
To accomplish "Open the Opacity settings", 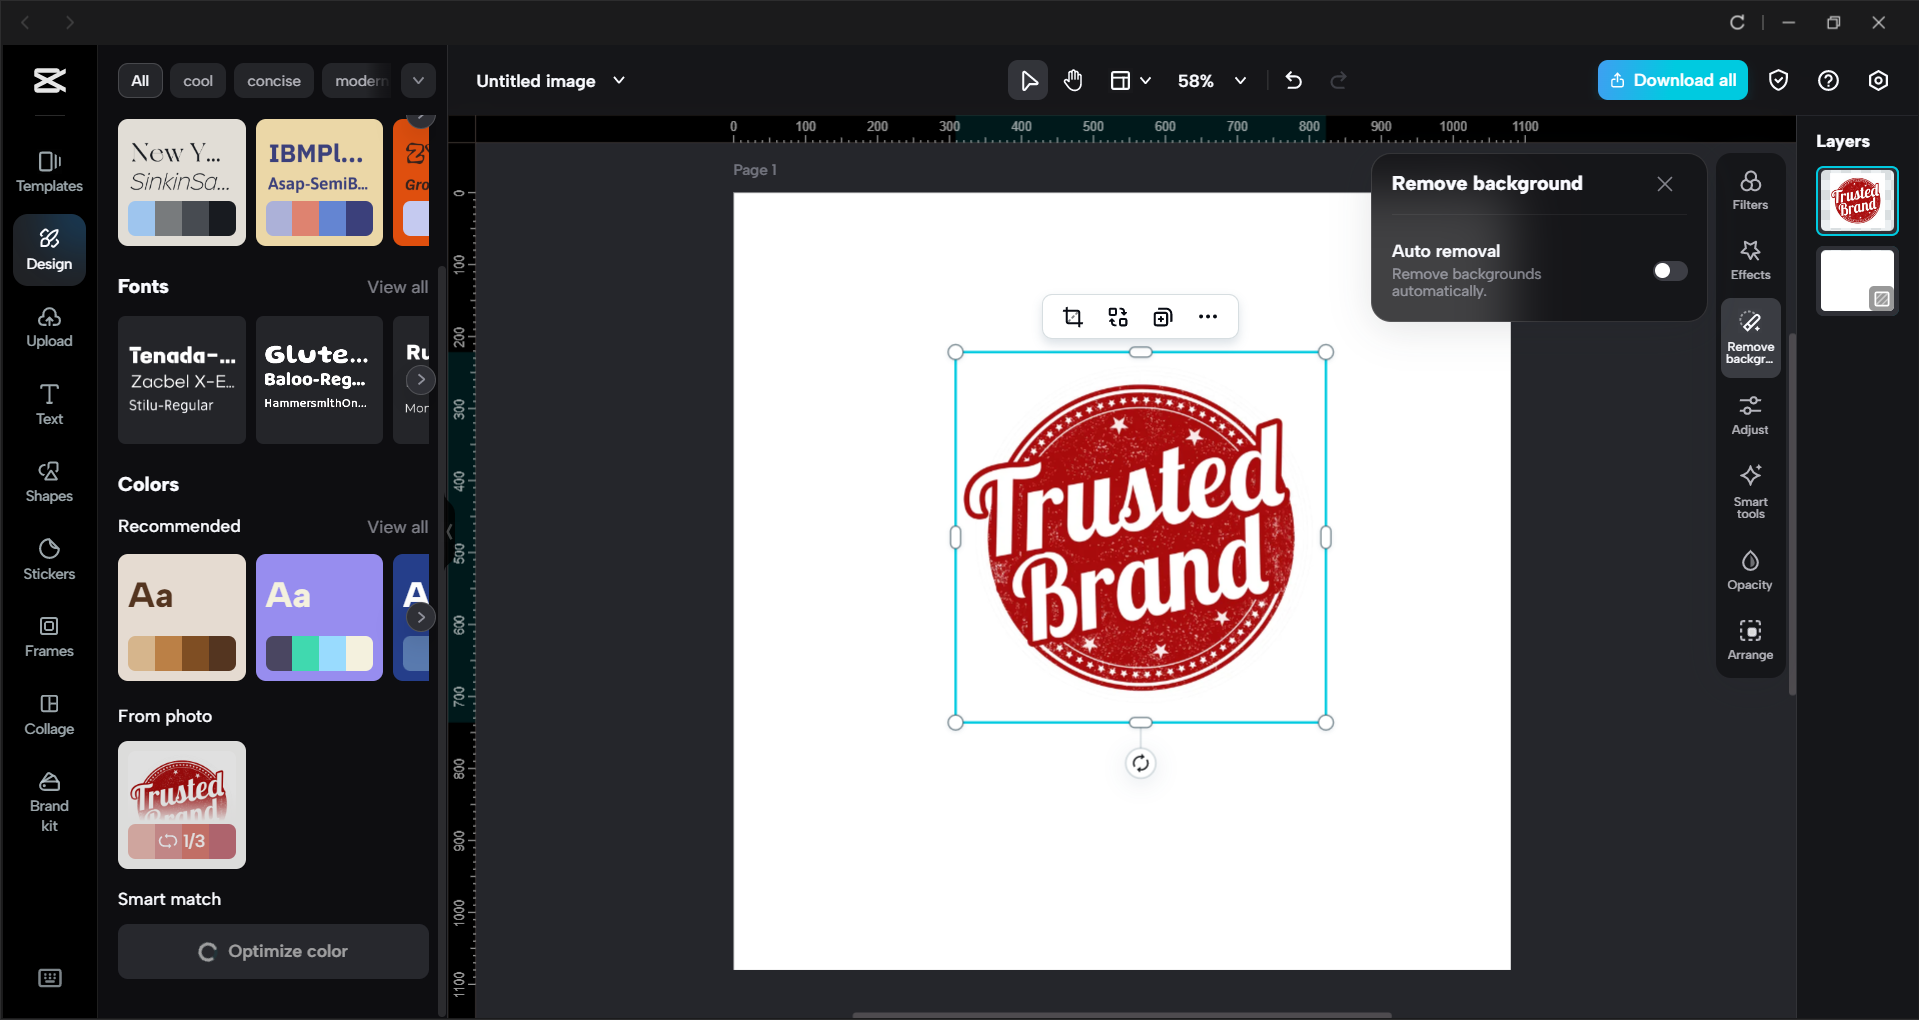I will [1749, 568].
